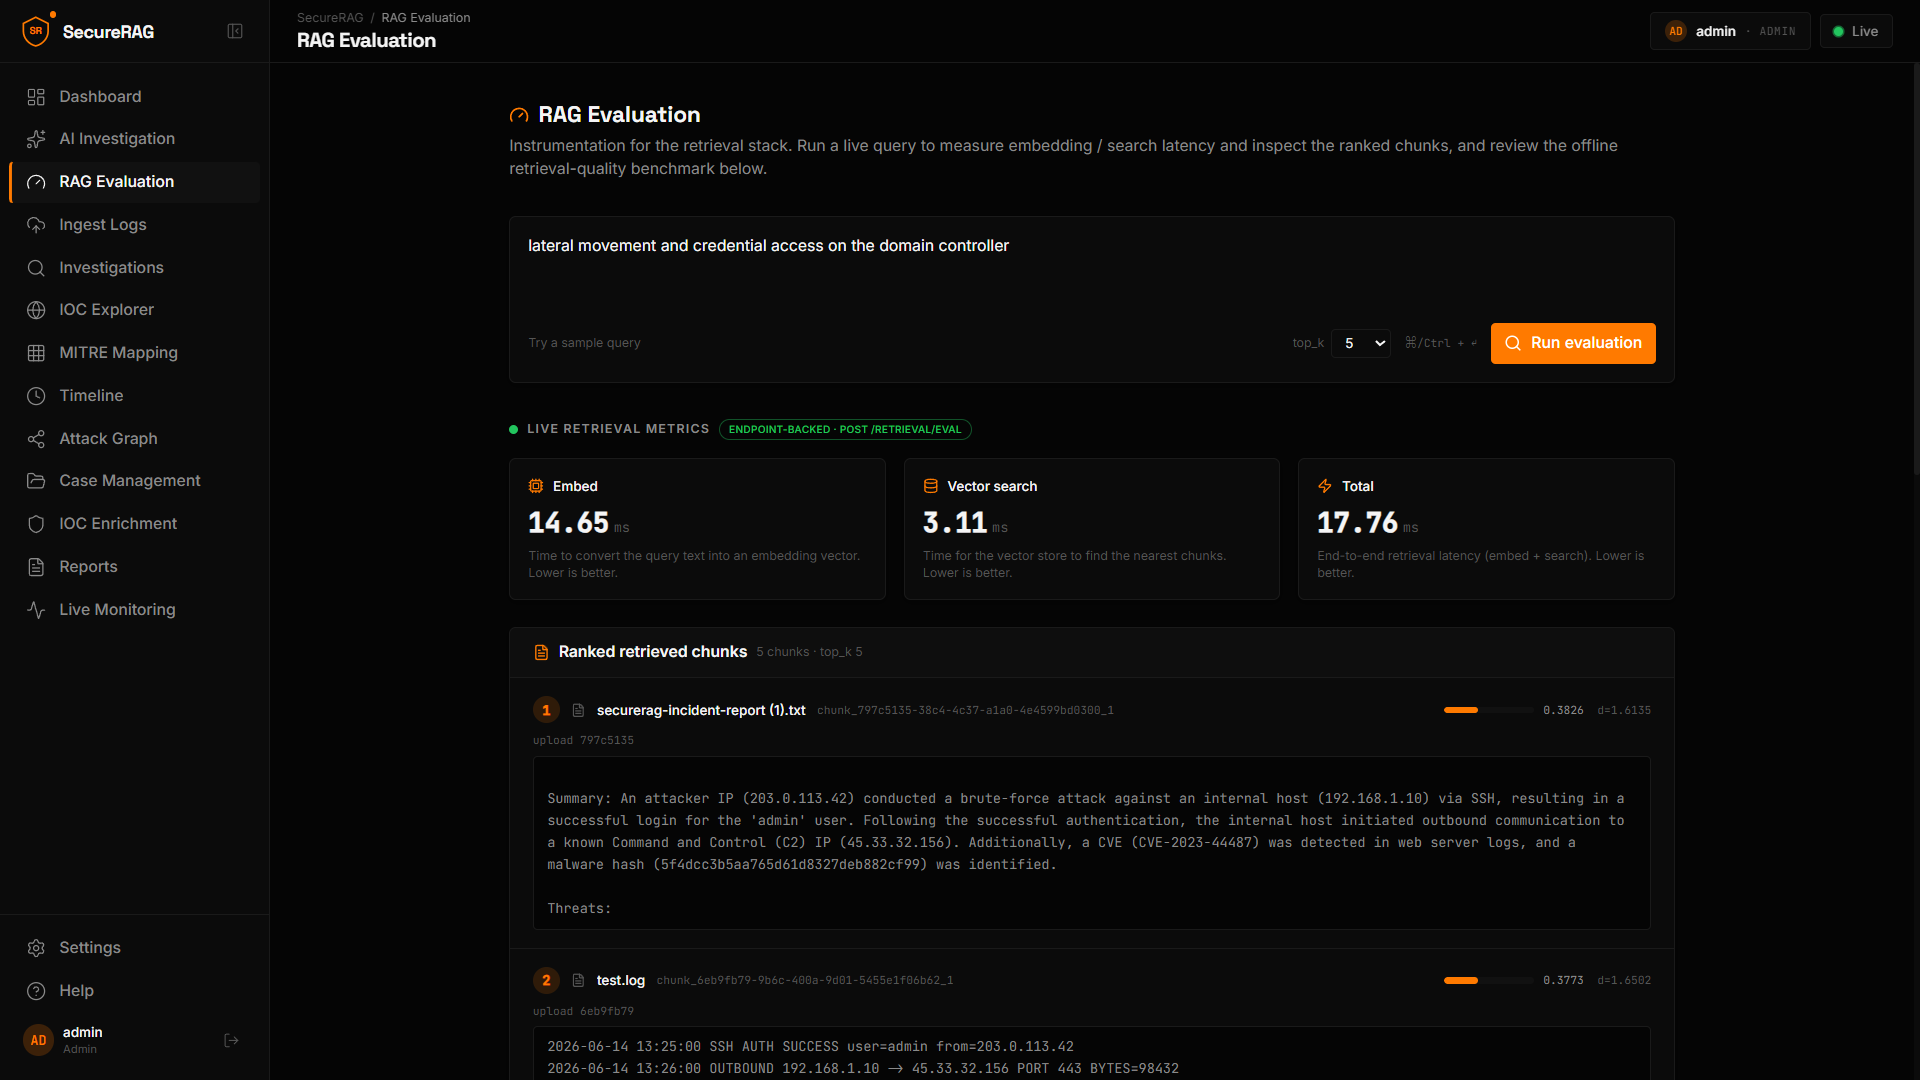Click the Settings gear icon
This screenshot has width=1920, height=1080.
(36, 948)
